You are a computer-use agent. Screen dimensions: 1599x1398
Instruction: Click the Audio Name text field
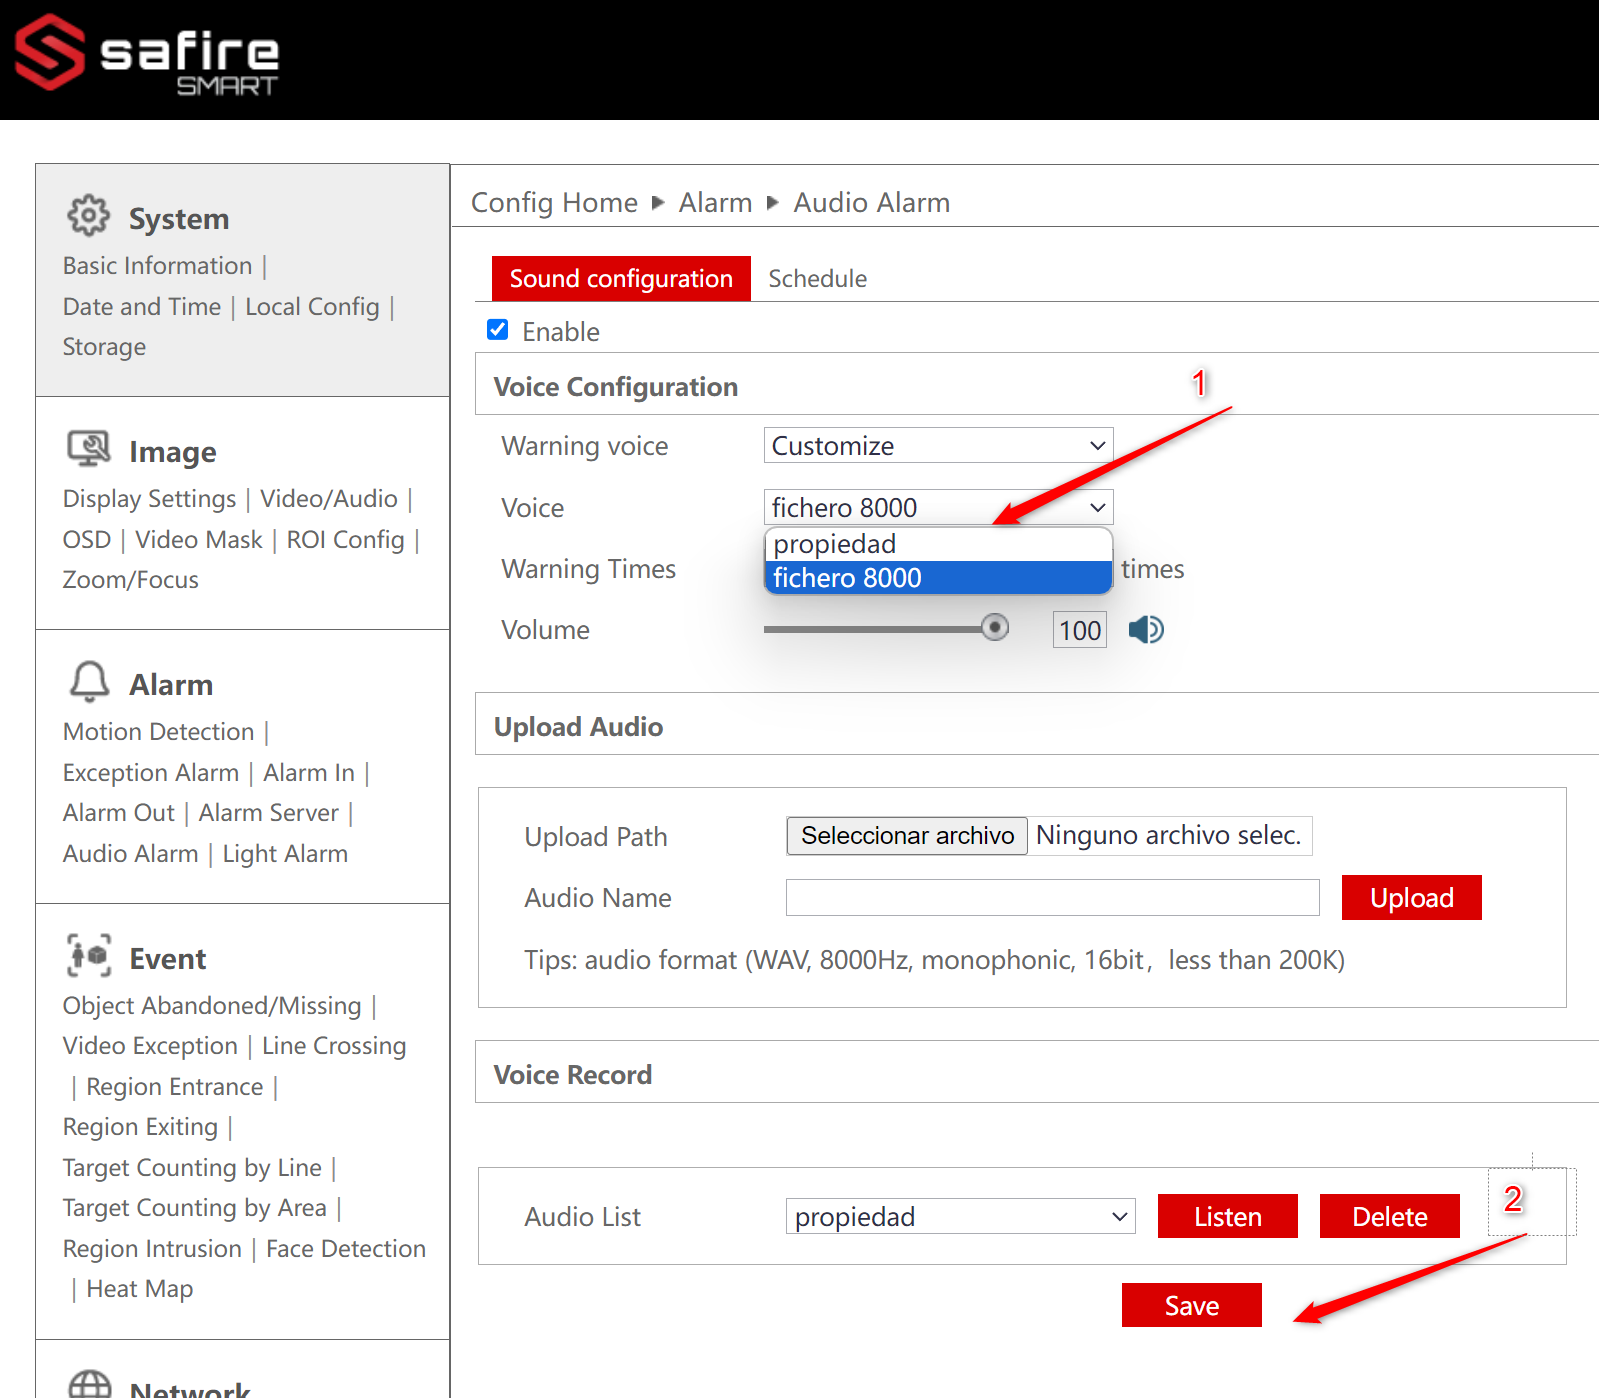coord(1052,898)
